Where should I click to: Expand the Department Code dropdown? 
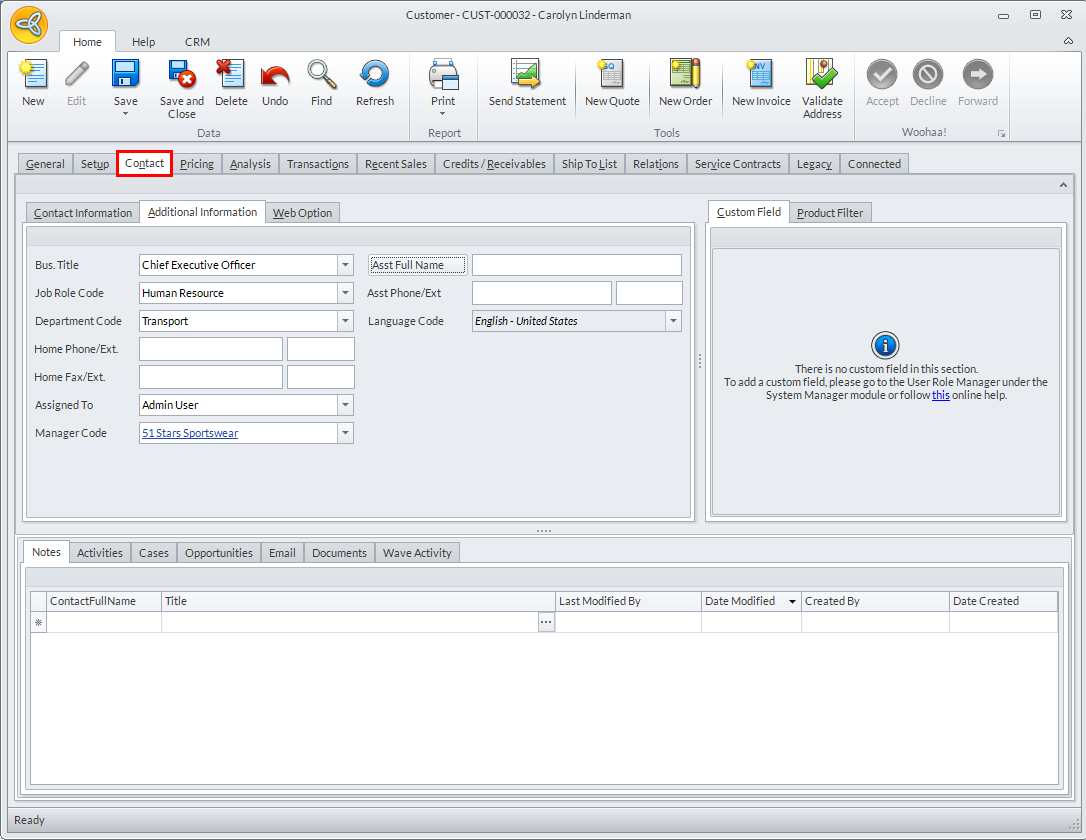pyautogui.click(x=345, y=321)
